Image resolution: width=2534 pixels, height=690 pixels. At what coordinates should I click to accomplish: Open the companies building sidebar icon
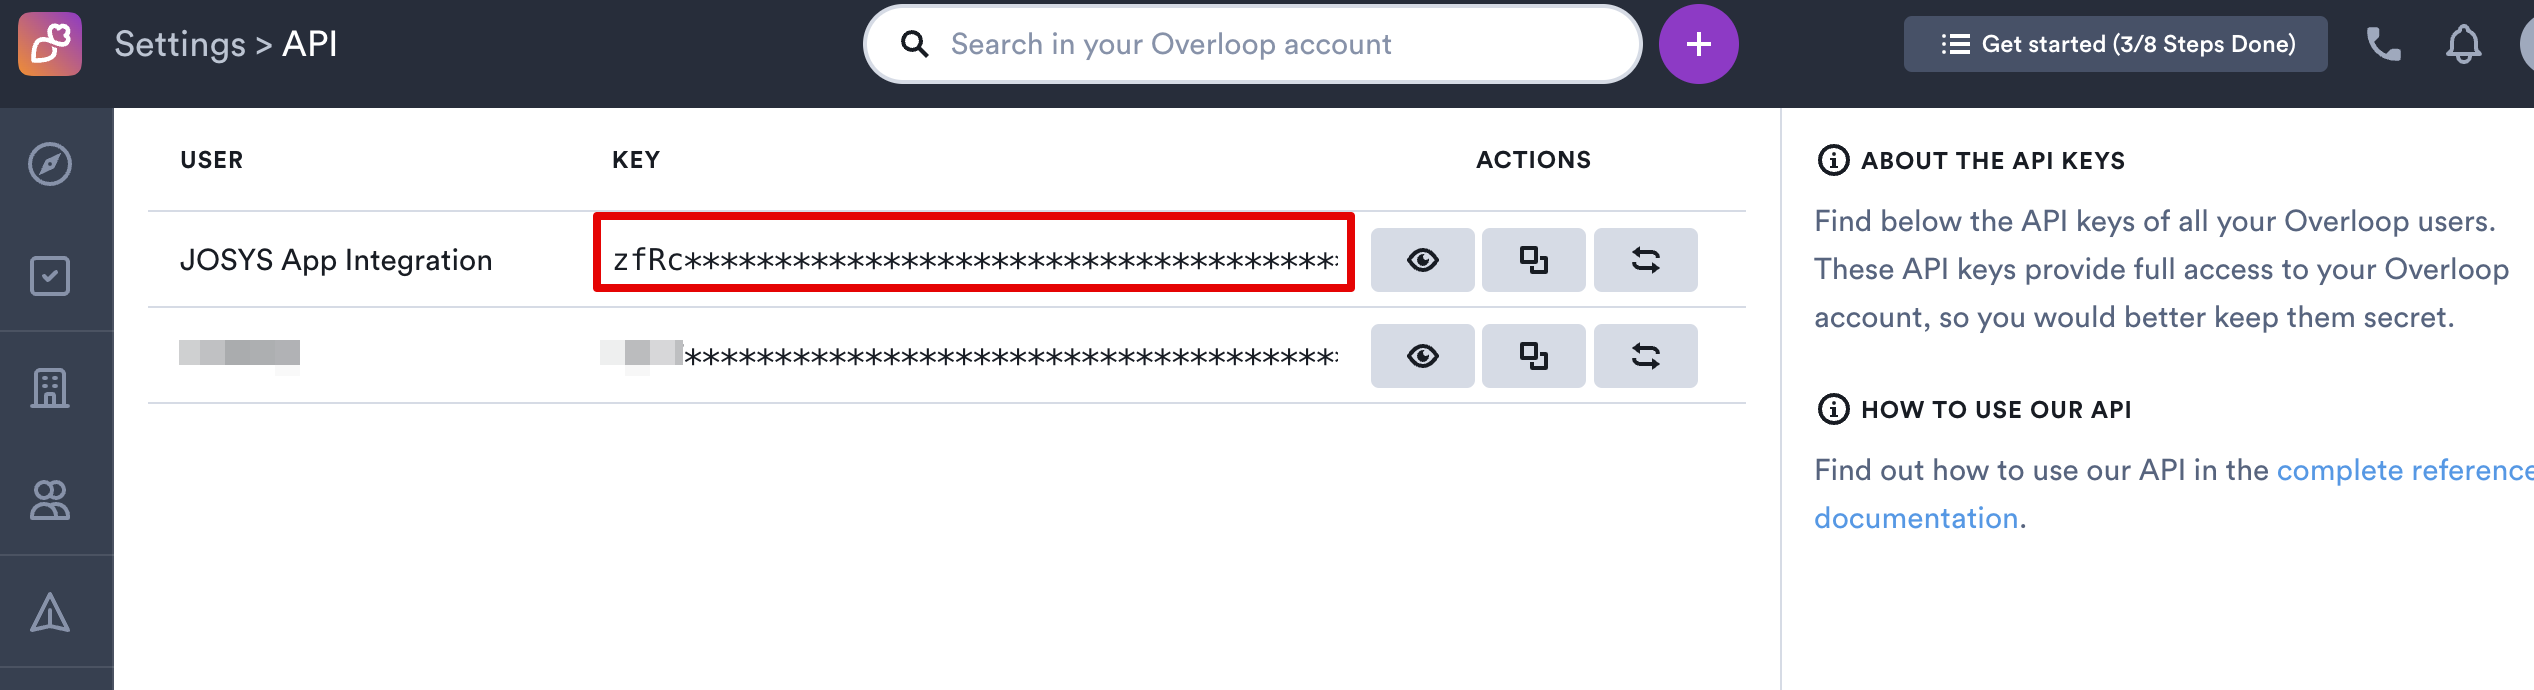50,388
